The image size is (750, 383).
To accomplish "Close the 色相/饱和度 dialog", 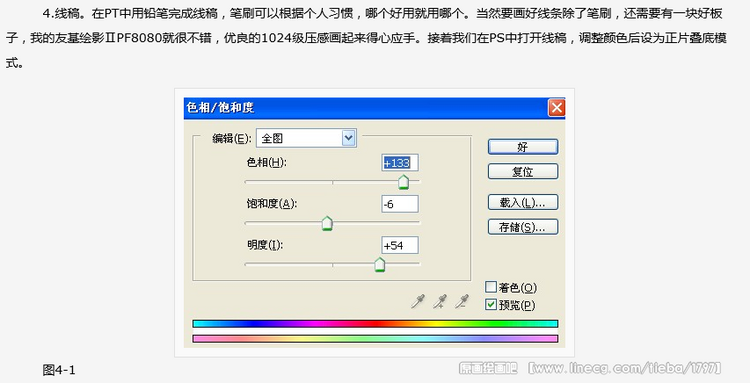I will click(556, 108).
